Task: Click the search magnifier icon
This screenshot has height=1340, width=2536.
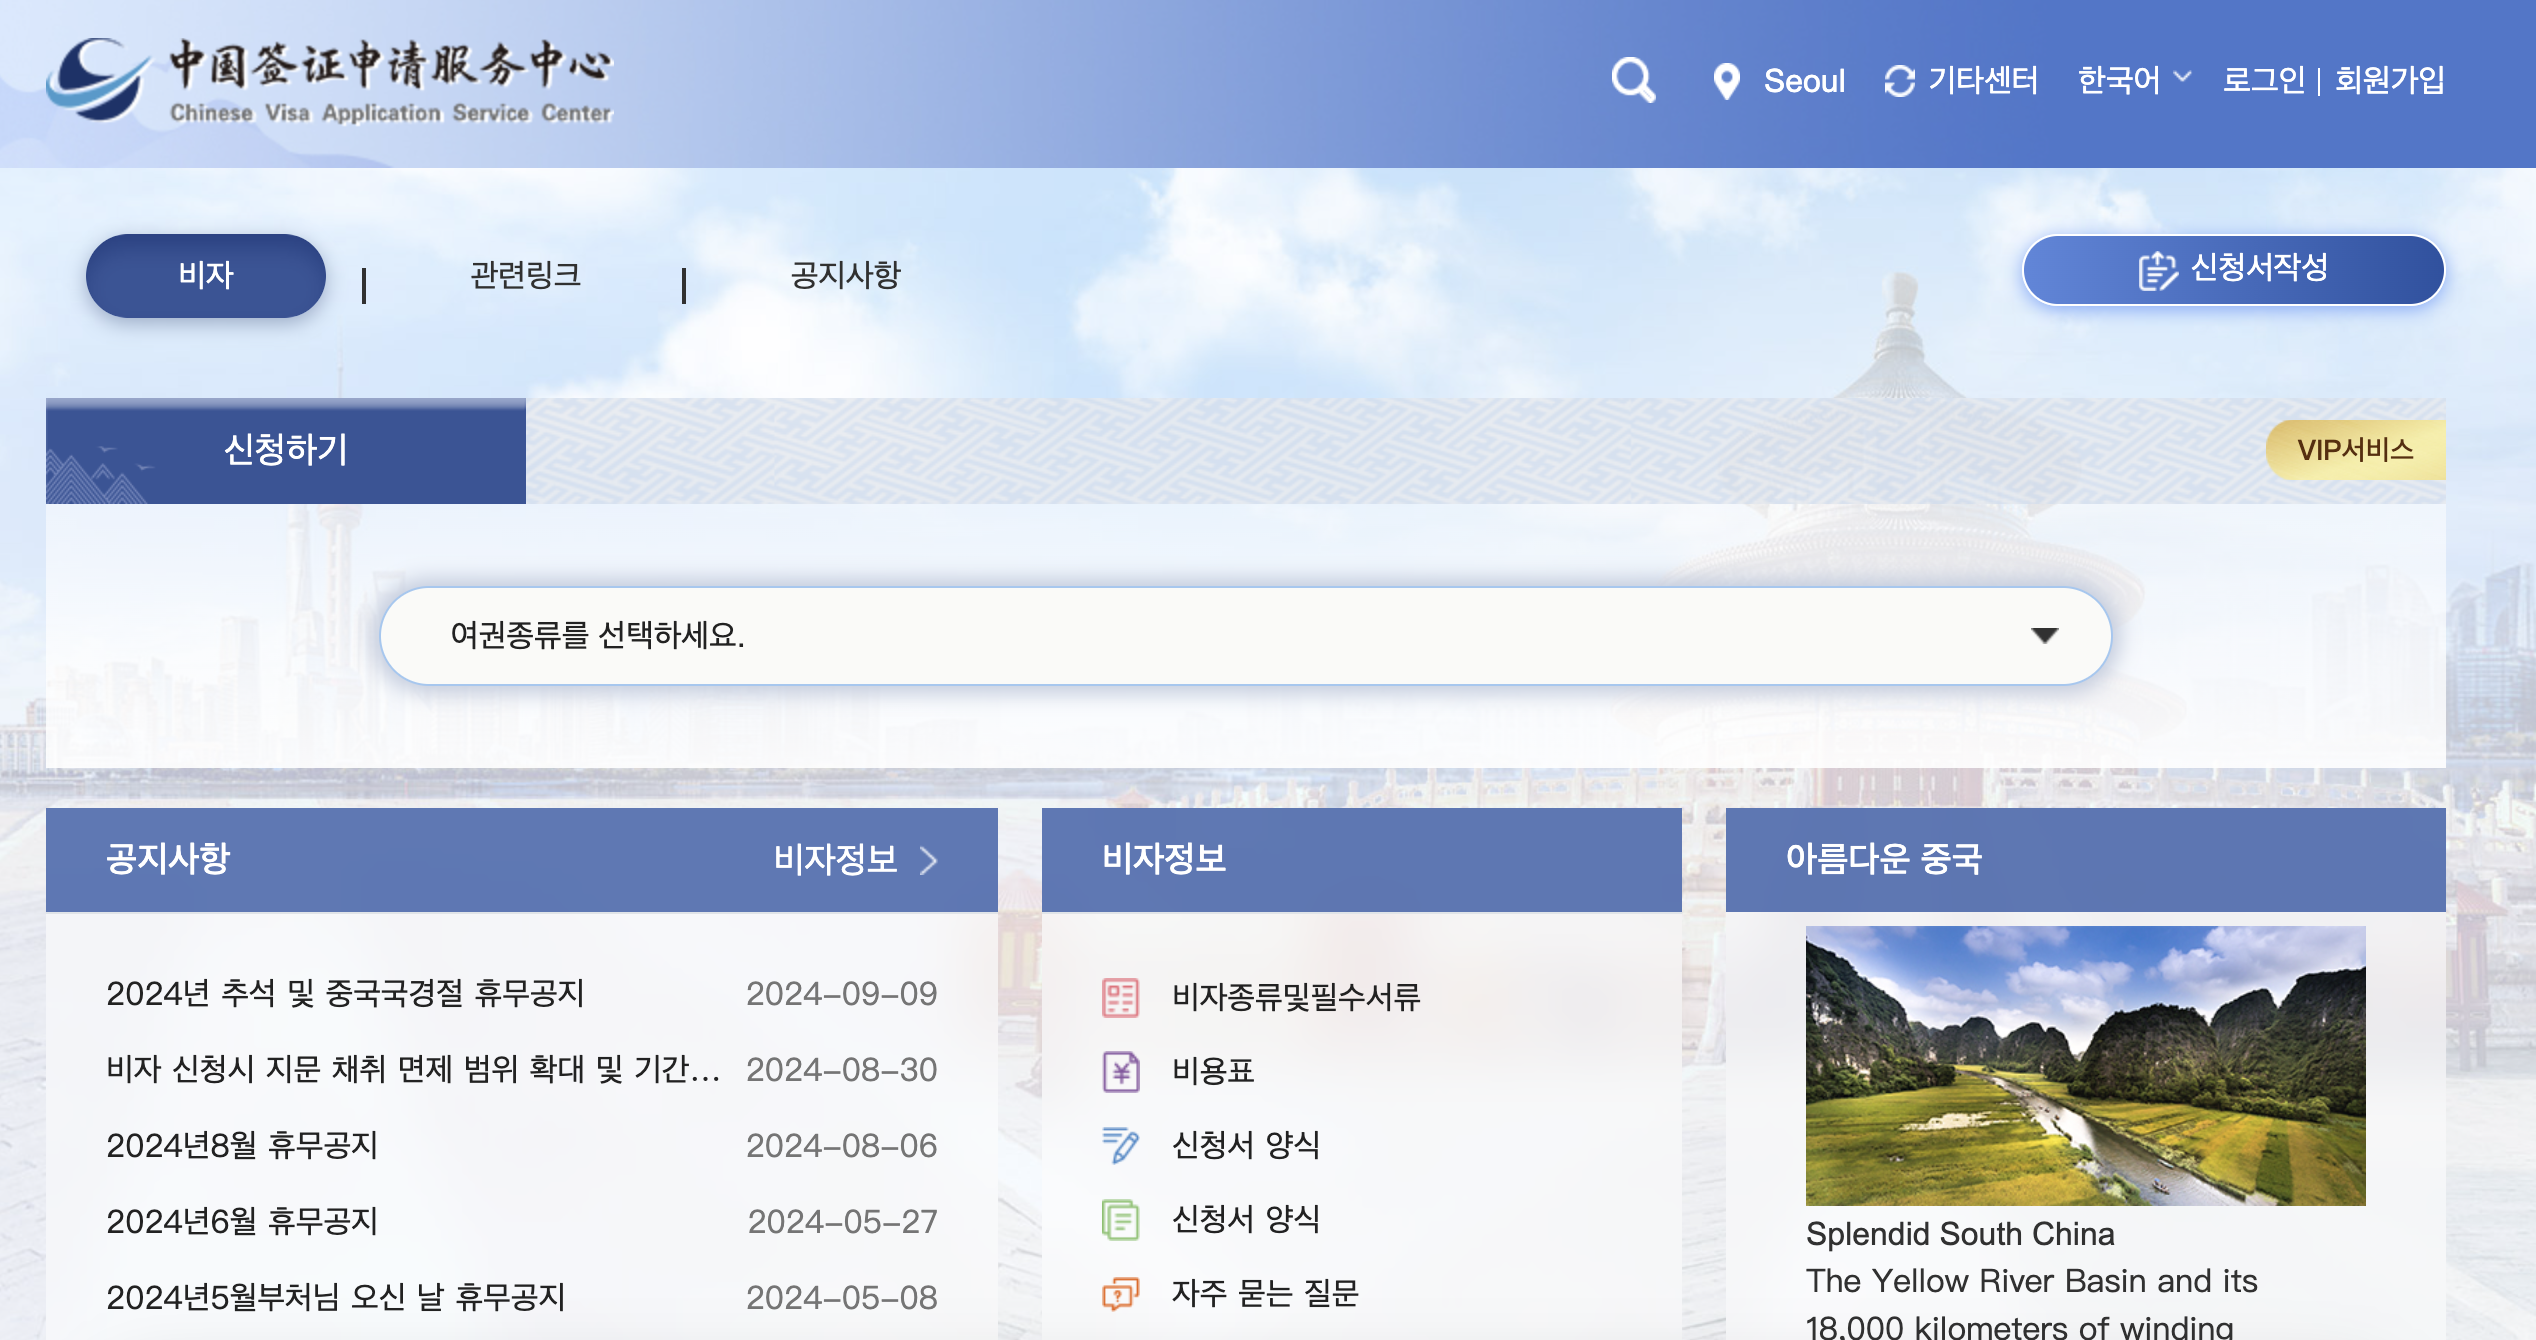Action: click(x=1634, y=80)
